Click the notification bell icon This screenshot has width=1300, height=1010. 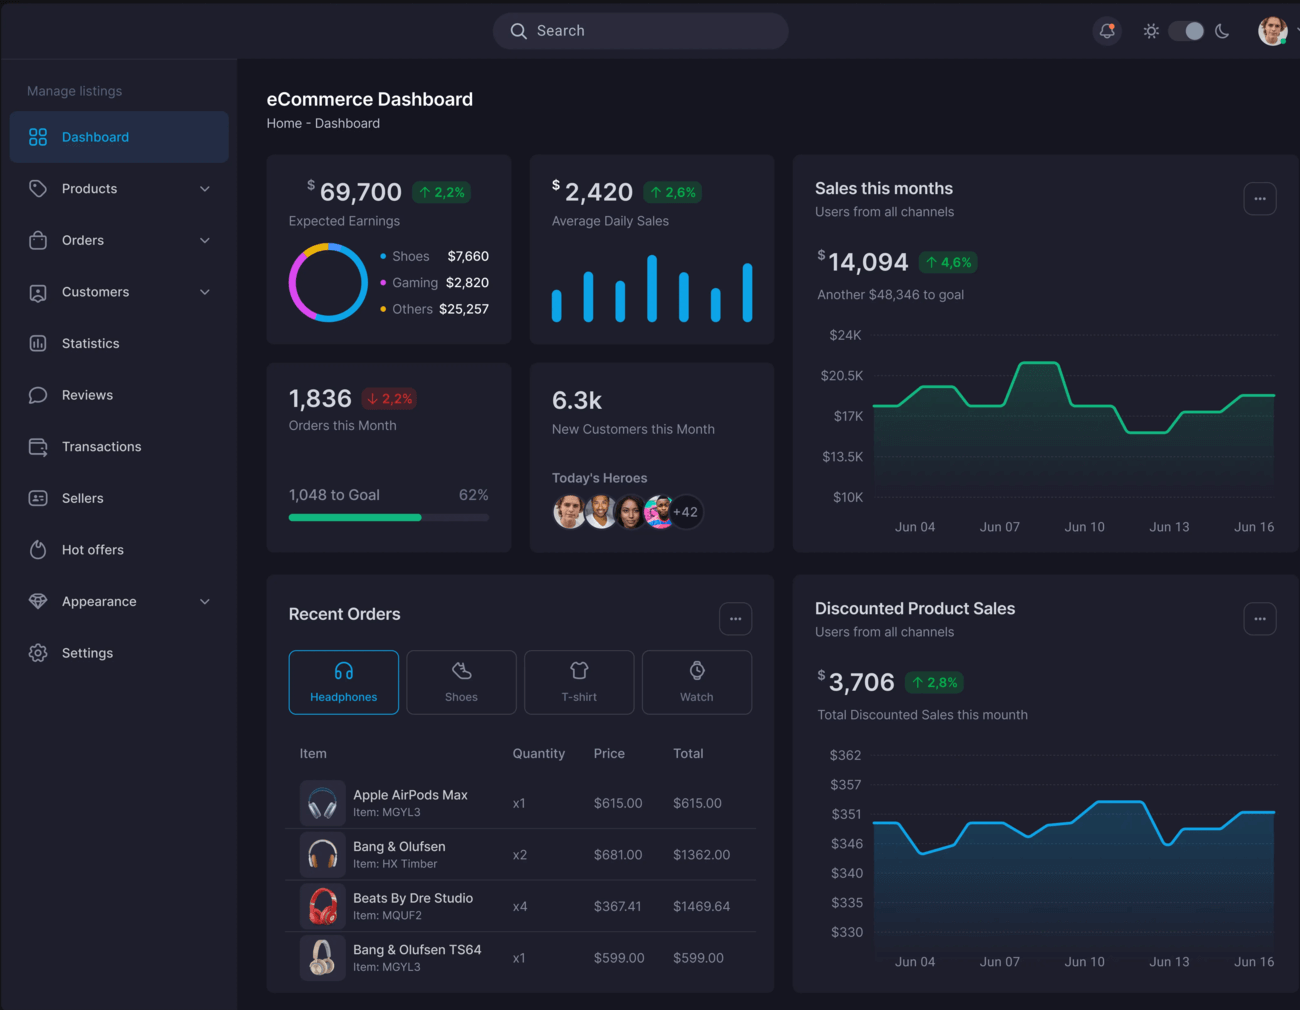(x=1107, y=31)
